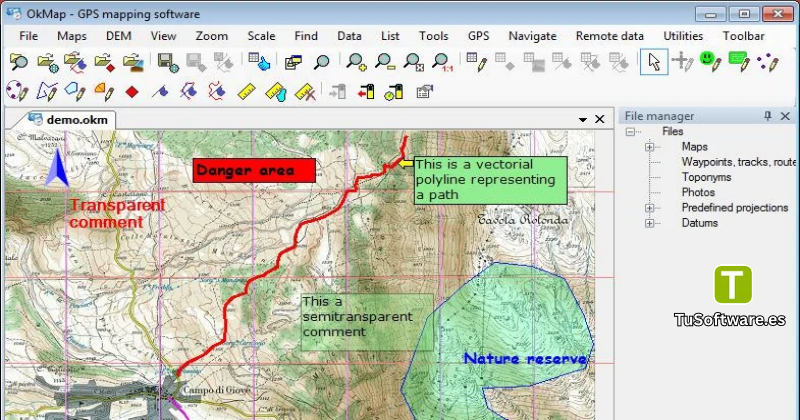This screenshot has height=420, width=800.
Task: Click the red diamond waypoint icon
Action: (x=132, y=92)
